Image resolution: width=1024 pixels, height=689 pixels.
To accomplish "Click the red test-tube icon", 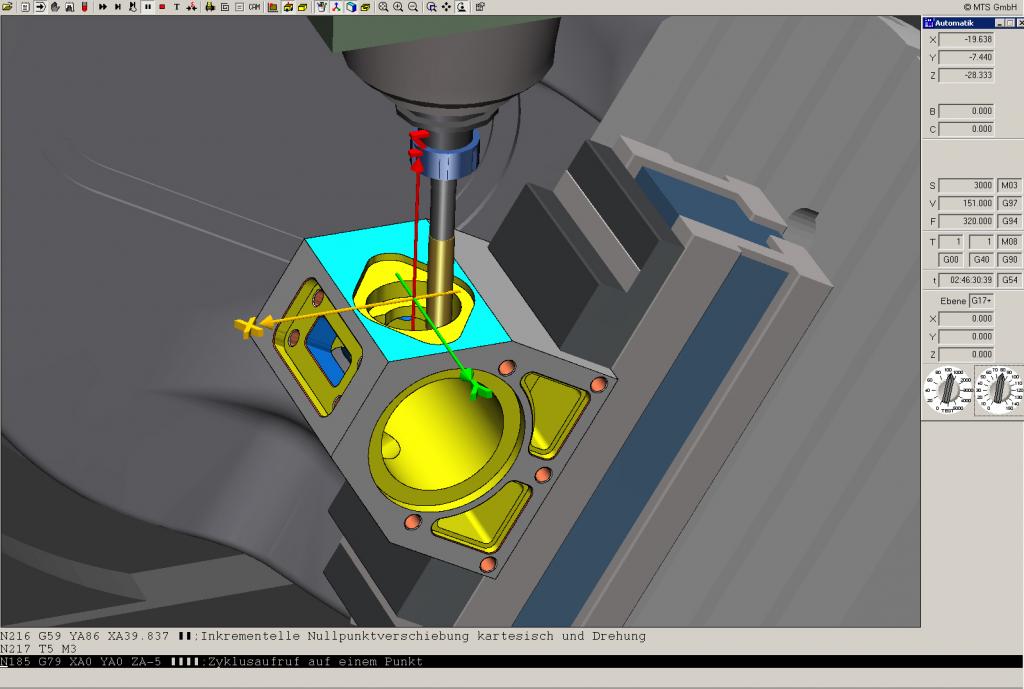I will coord(85,7).
